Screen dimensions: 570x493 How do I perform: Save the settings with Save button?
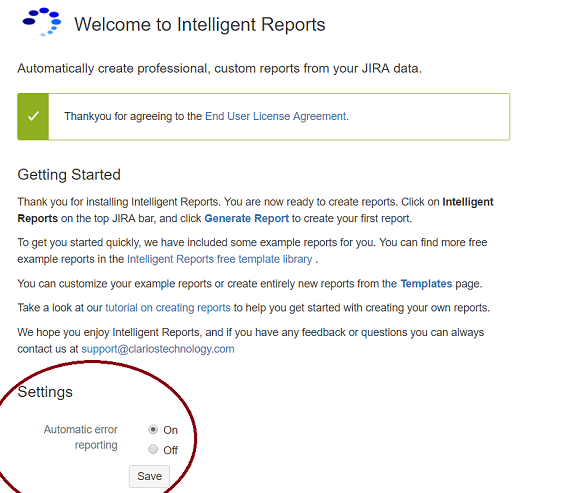tap(149, 476)
